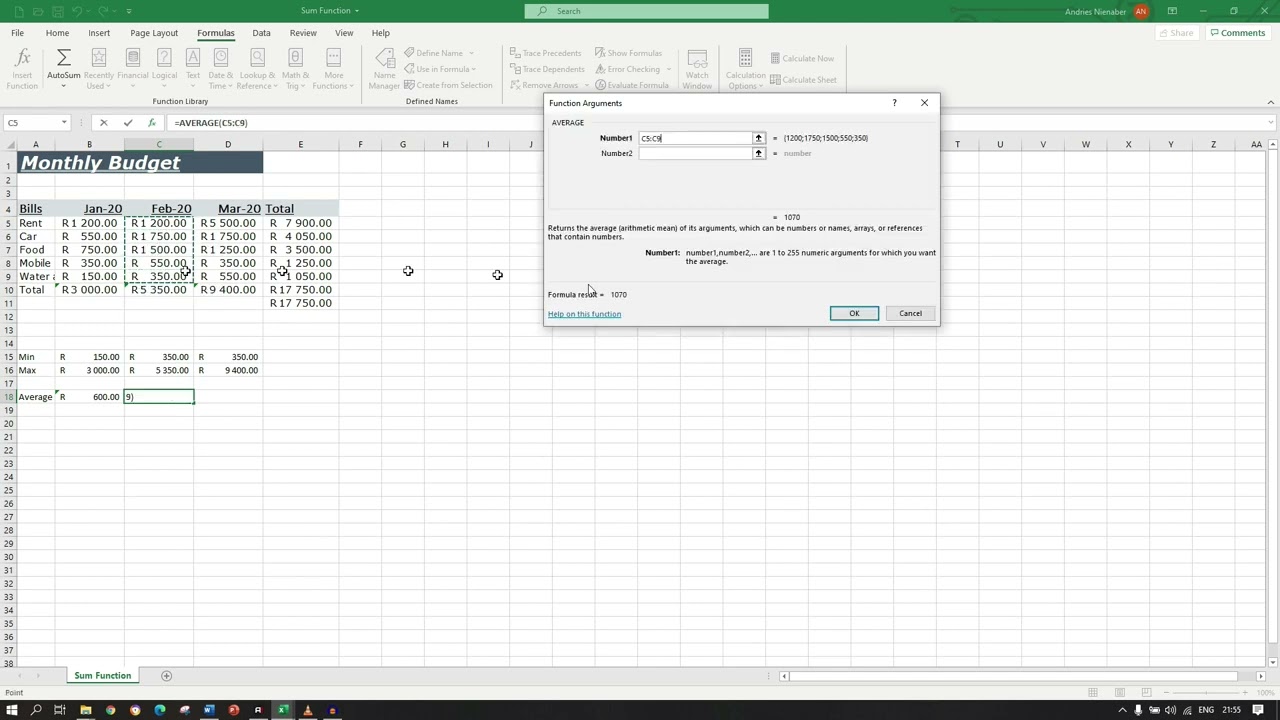Cancel entry with formula bar X
The width and height of the screenshot is (1280, 720).
(103, 123)
